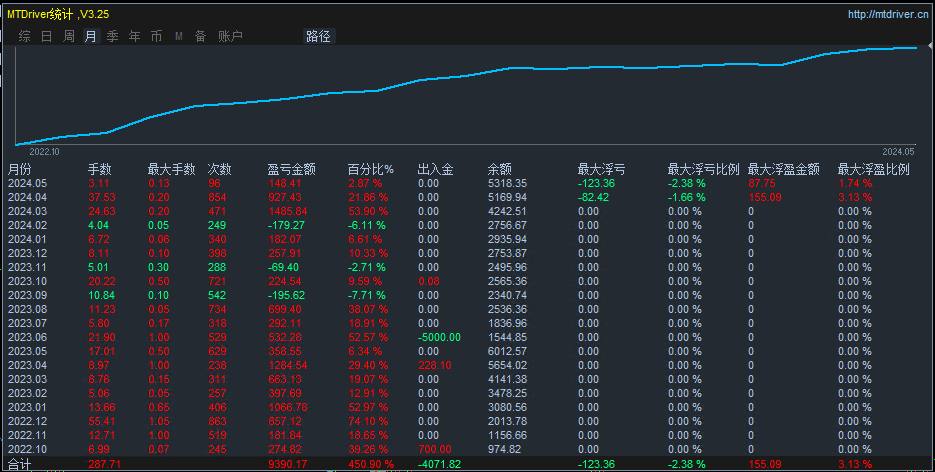Open the M tab
This screenshot has height=472, width=935.
[x=178, y=36]
